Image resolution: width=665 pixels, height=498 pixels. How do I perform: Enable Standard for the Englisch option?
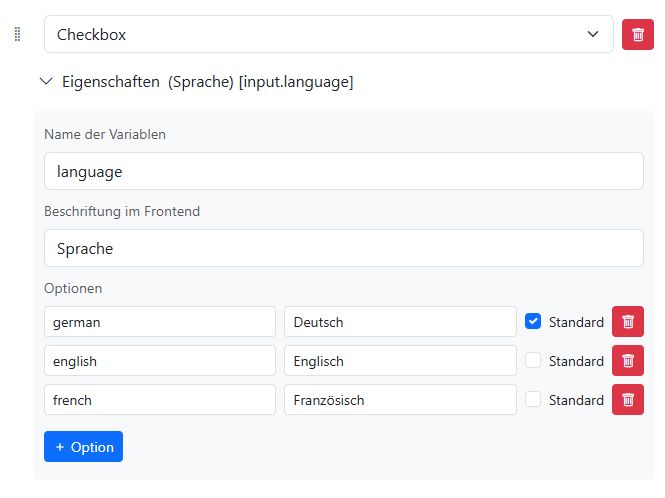point(533,361)
